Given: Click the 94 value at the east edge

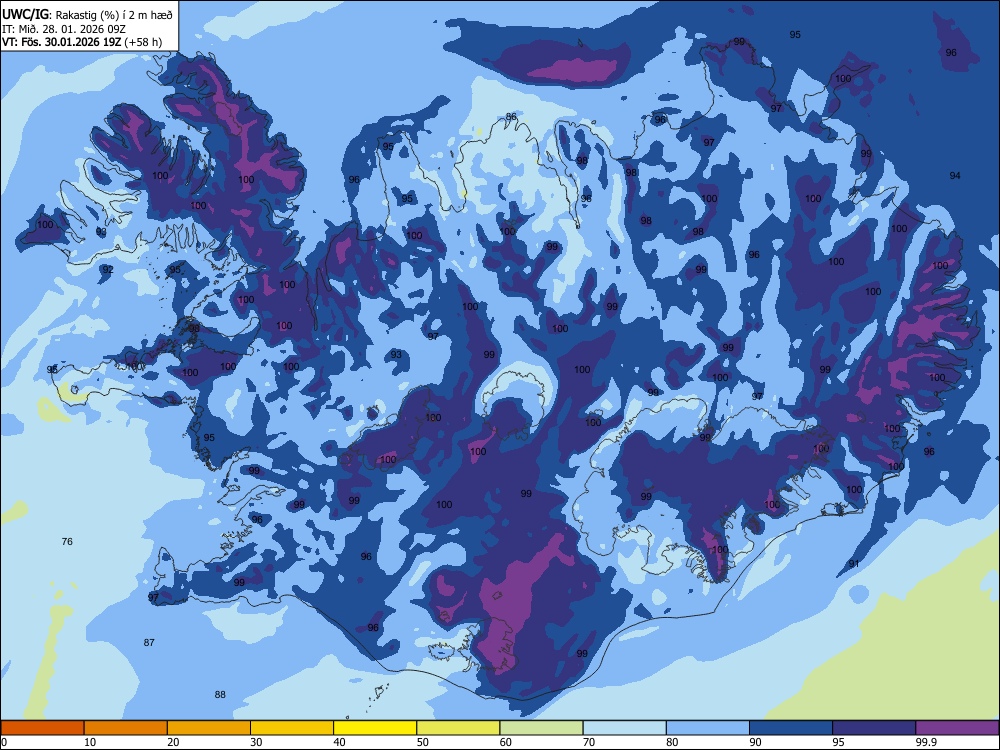Looking at the screenshot, I should coord(955,175).
